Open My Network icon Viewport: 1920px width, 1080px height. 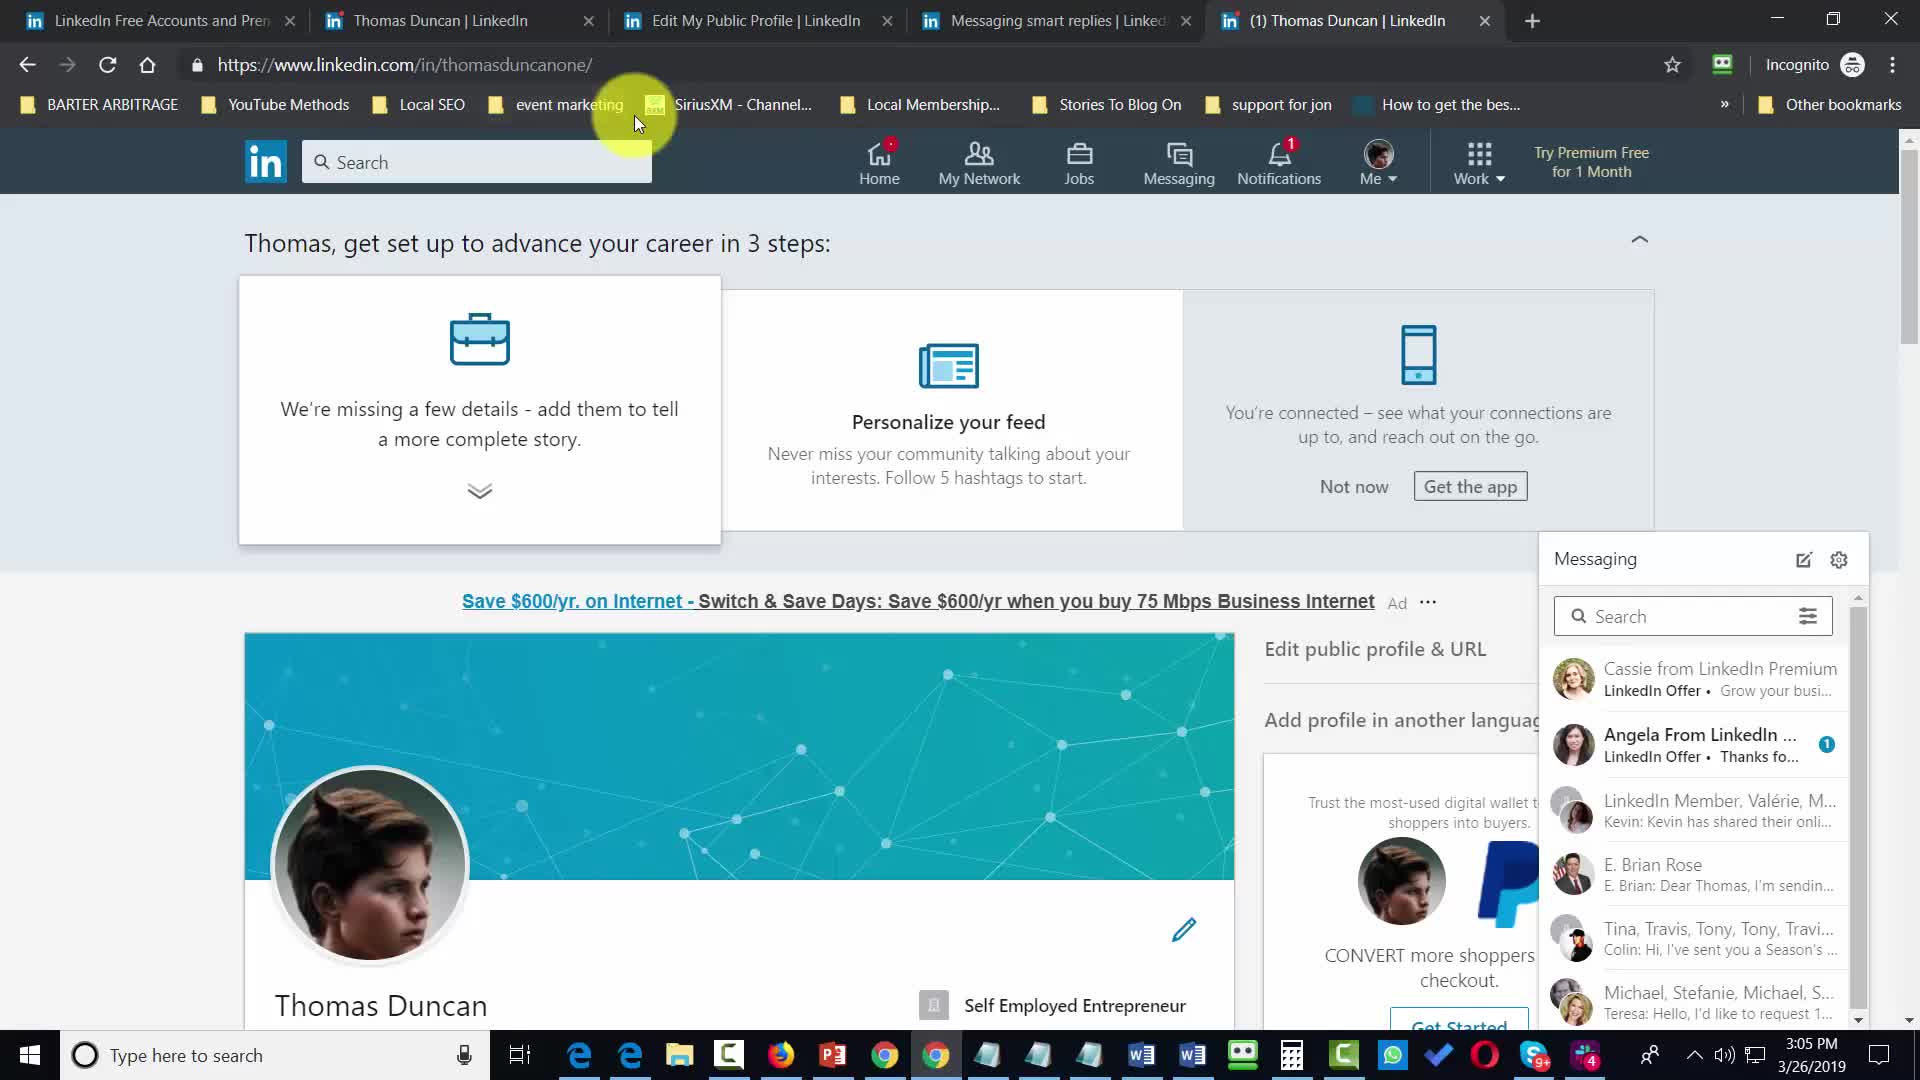point(979,163)
